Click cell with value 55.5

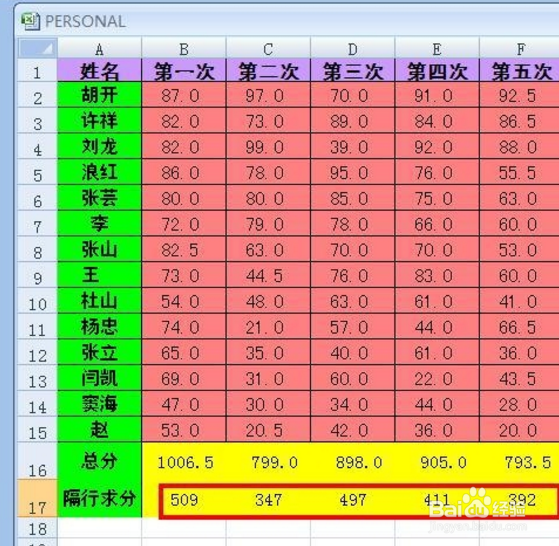(520, 172)
